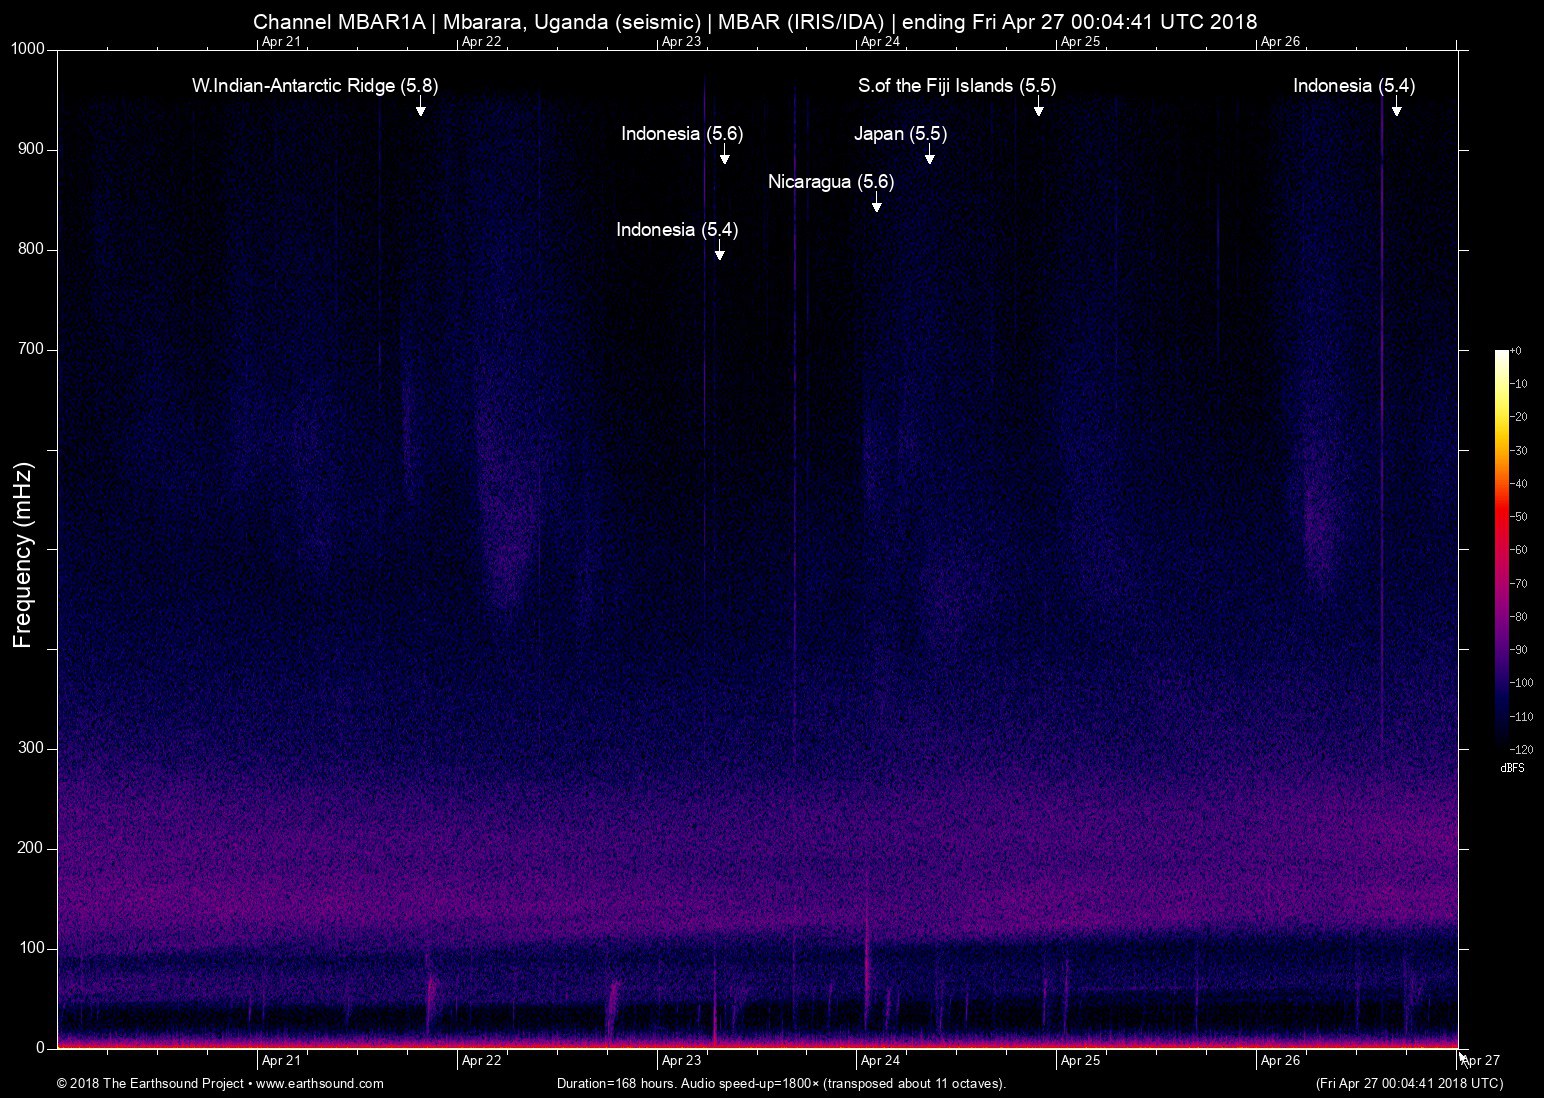This screenshot has height=1098, width=1544.
Task: Click the Frequency (mHz) axis label
Action: pos(23,555)
